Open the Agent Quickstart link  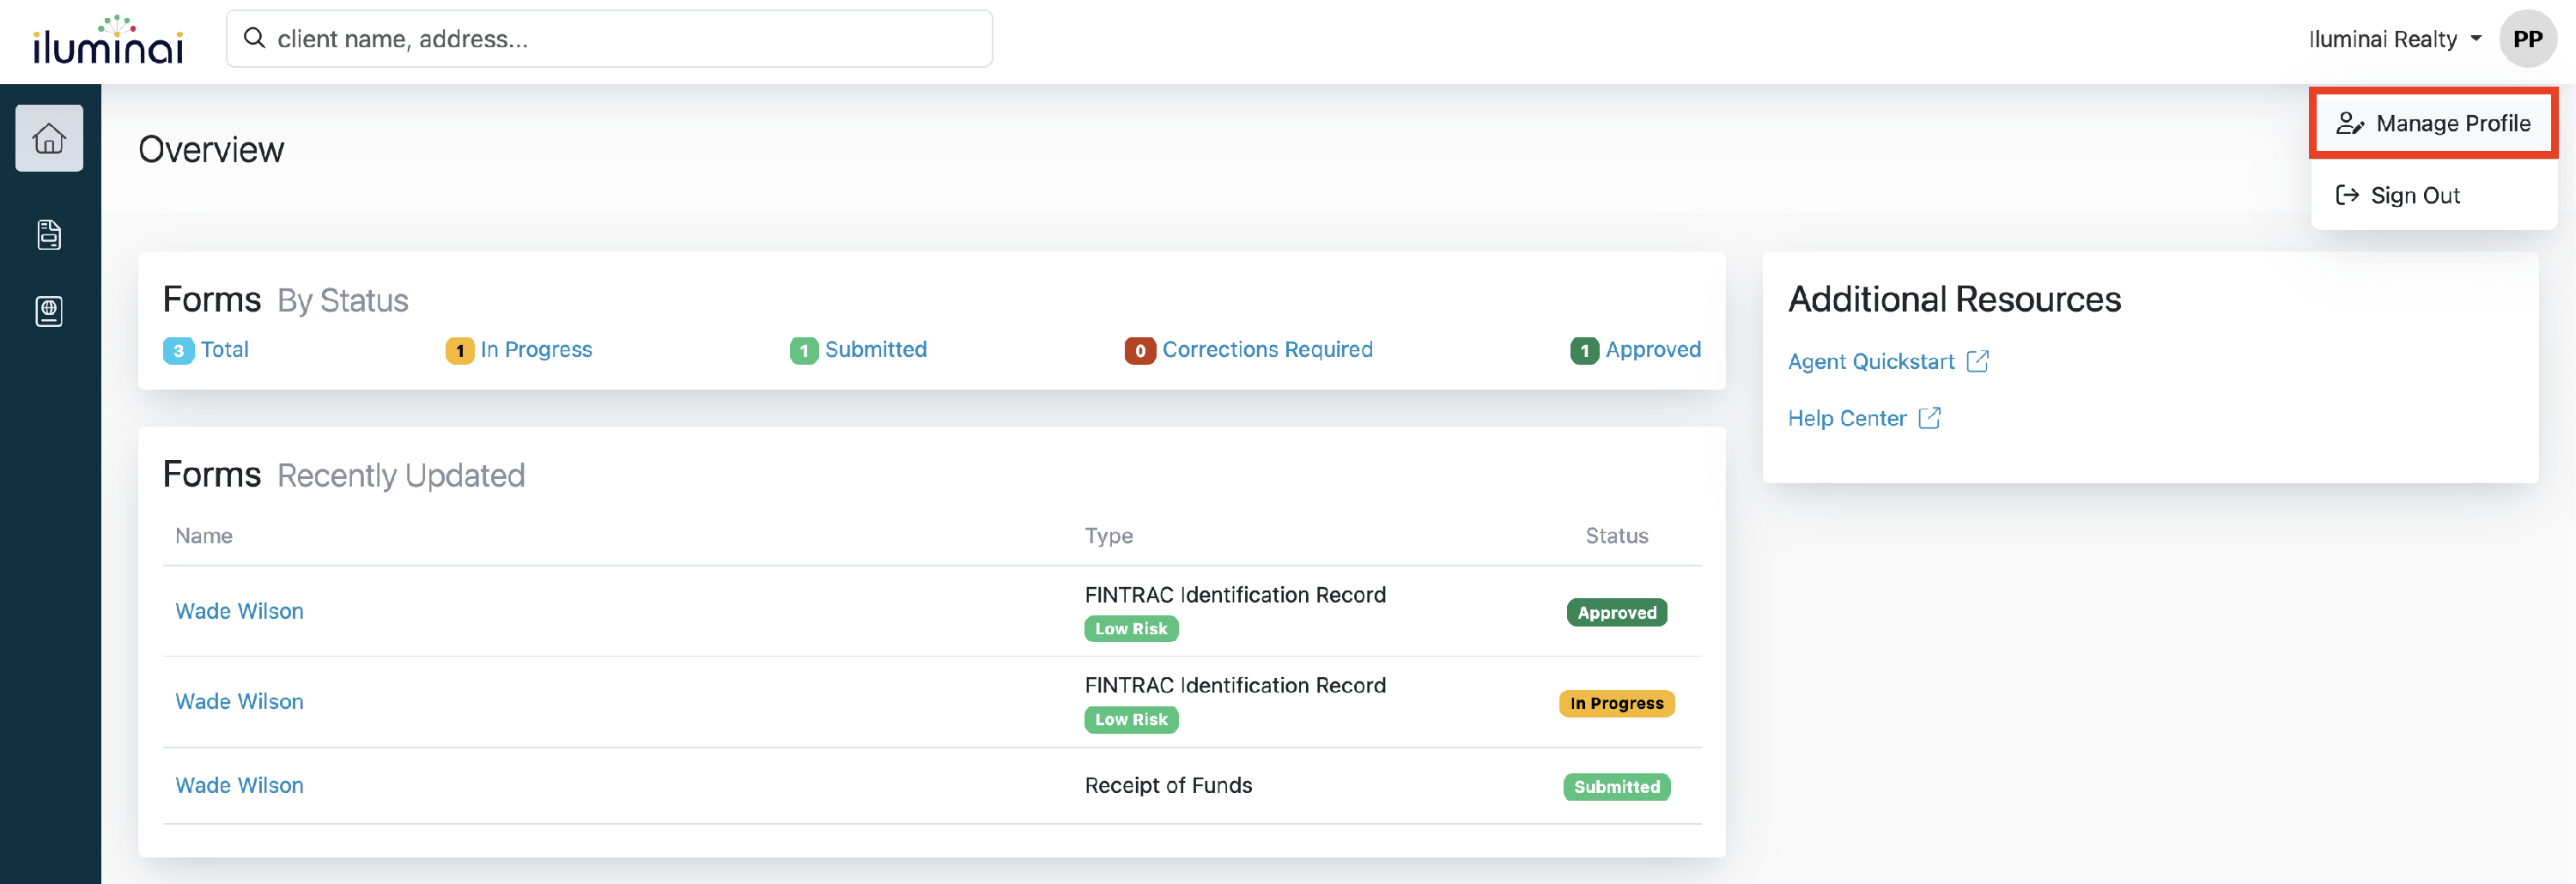[1870, 362]
